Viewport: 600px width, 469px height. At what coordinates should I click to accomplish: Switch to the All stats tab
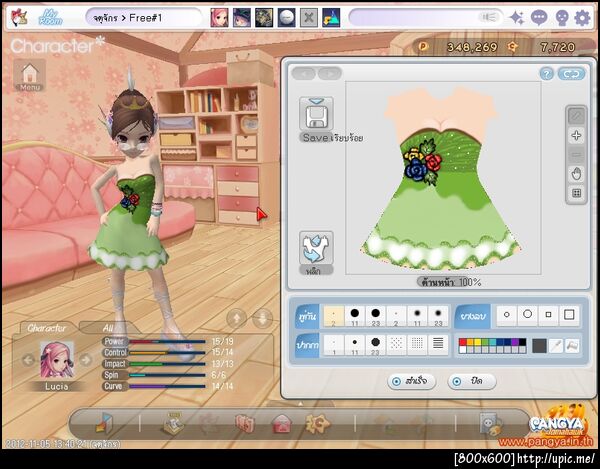tap(108, 328)
